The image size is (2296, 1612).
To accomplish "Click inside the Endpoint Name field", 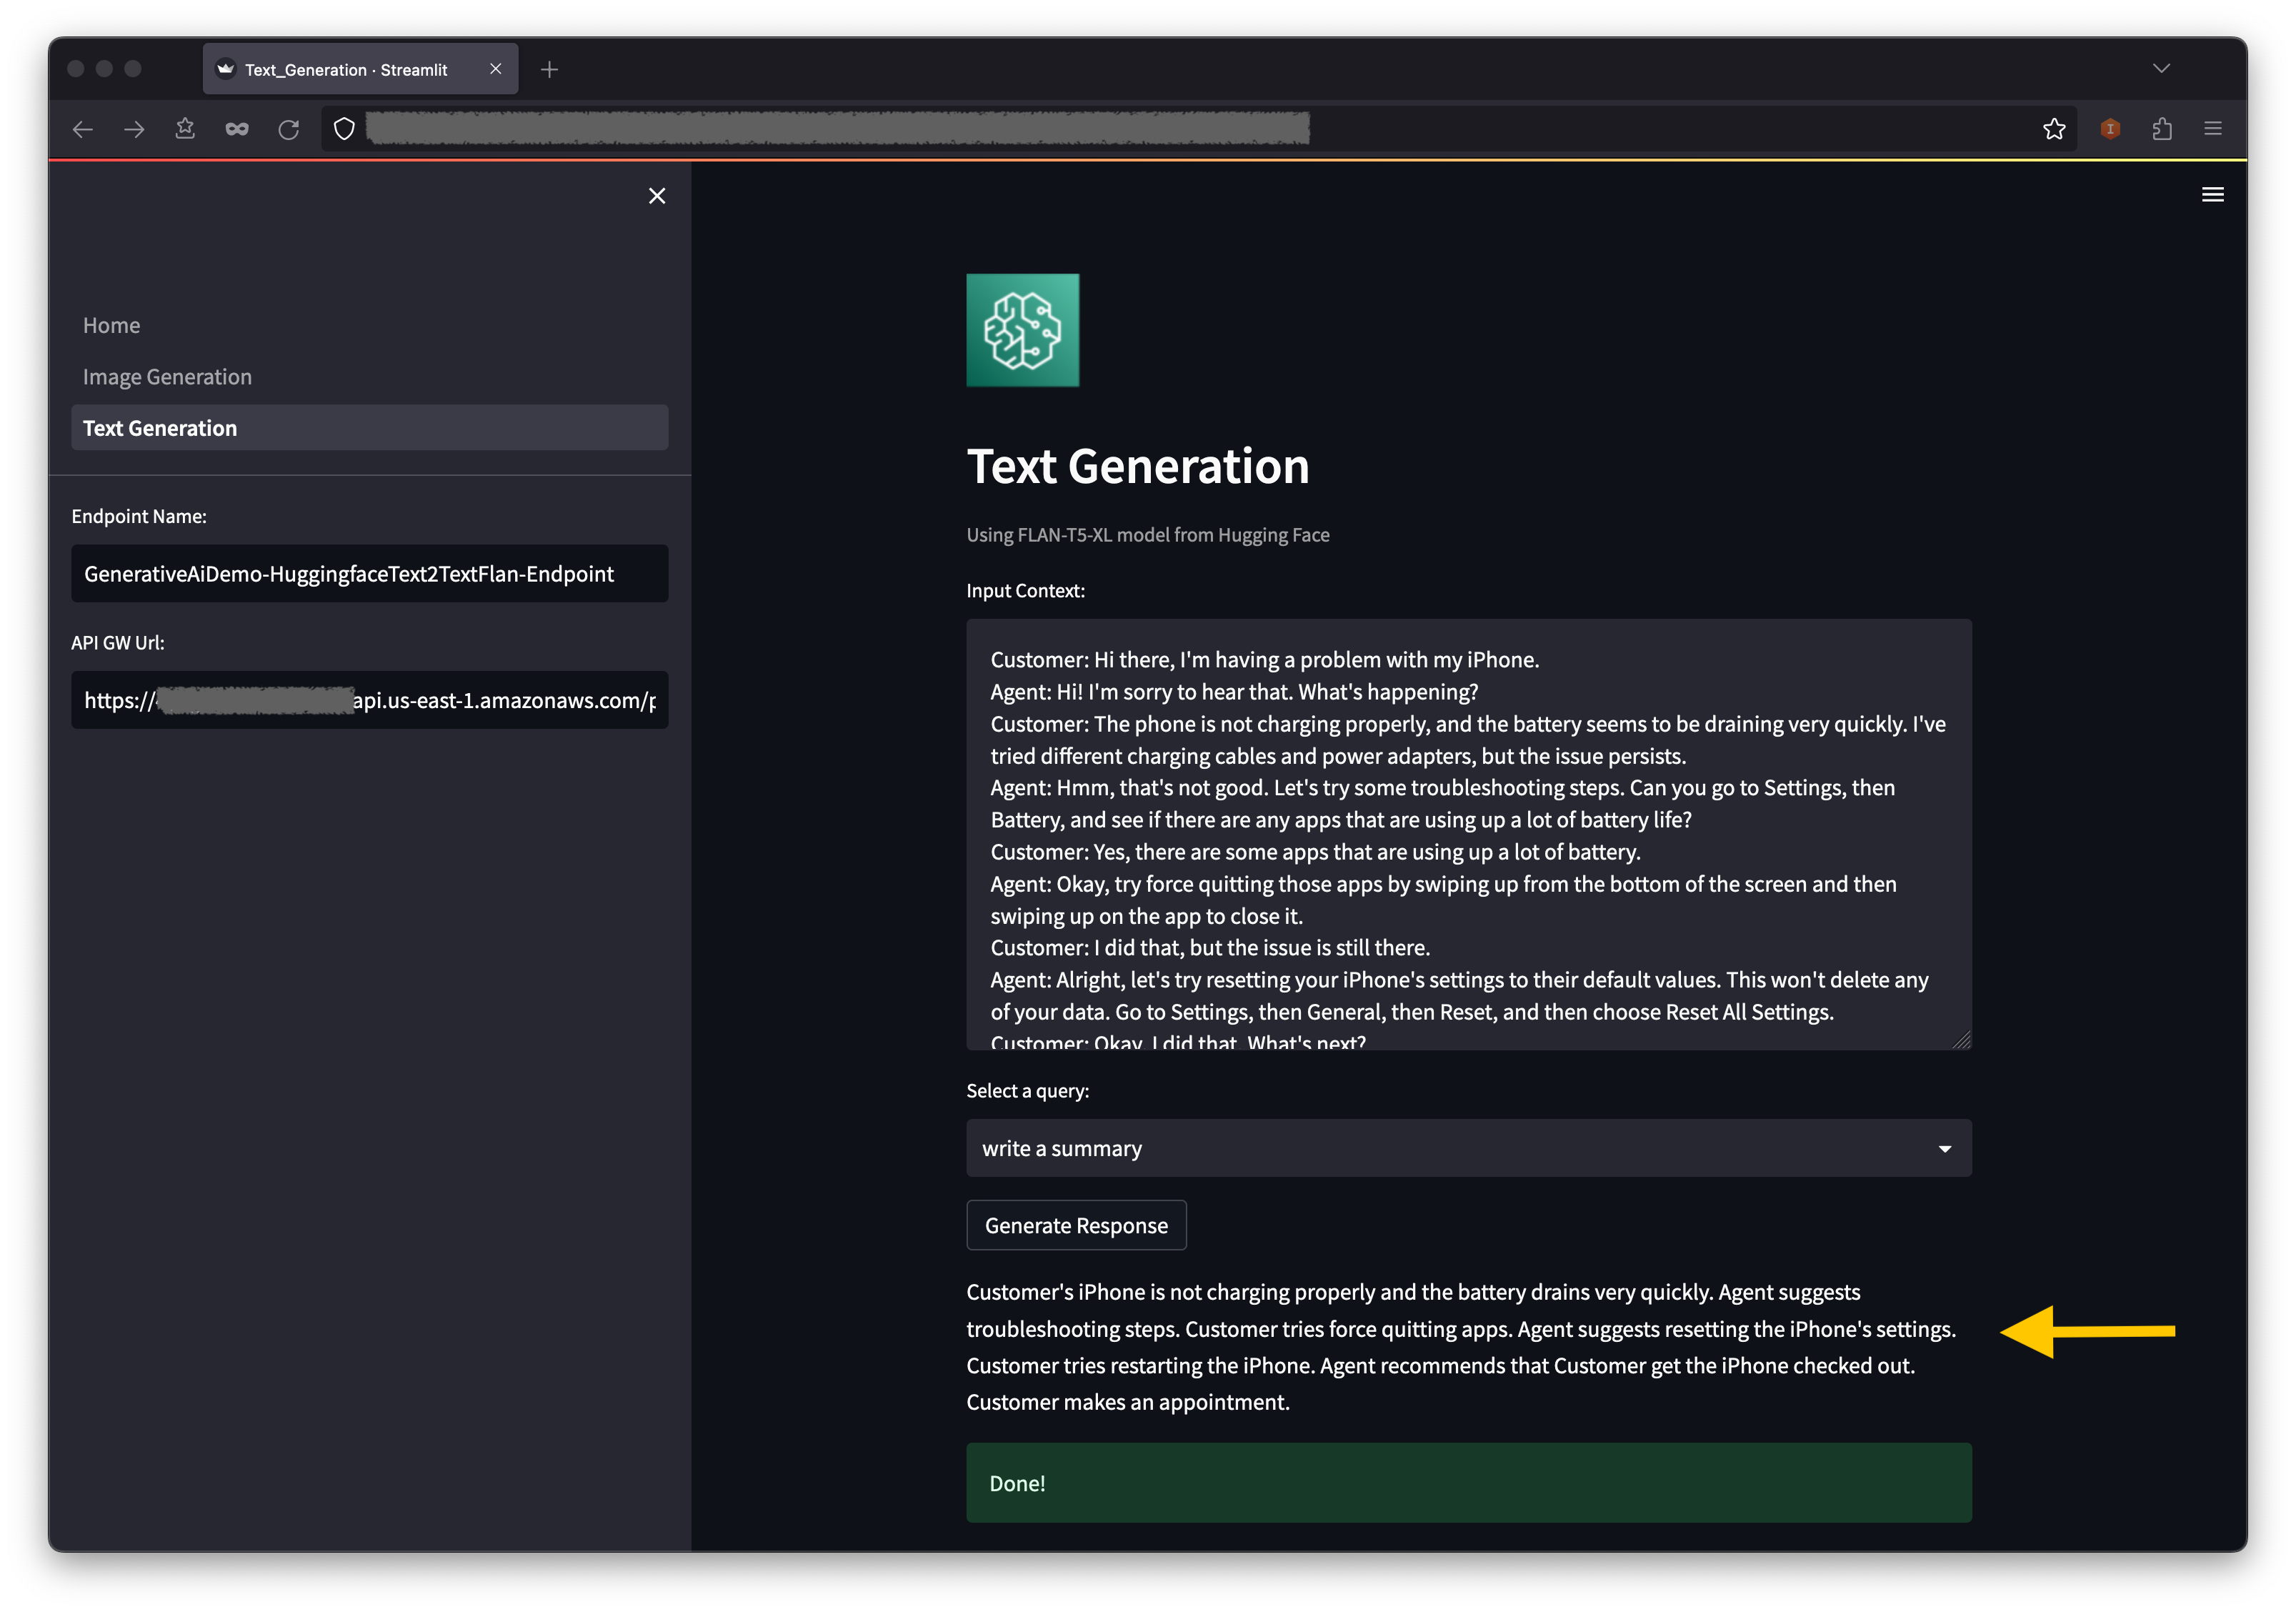I will point(369,574).
